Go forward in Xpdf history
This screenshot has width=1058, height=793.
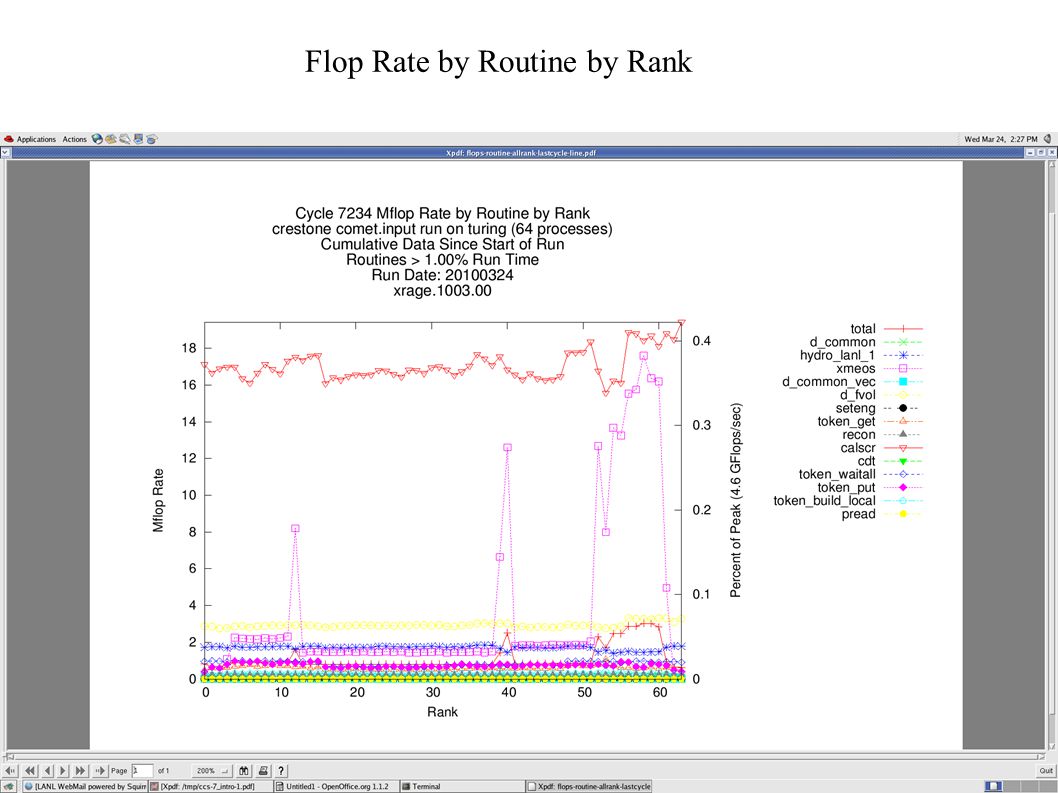(x=100, y=770)
